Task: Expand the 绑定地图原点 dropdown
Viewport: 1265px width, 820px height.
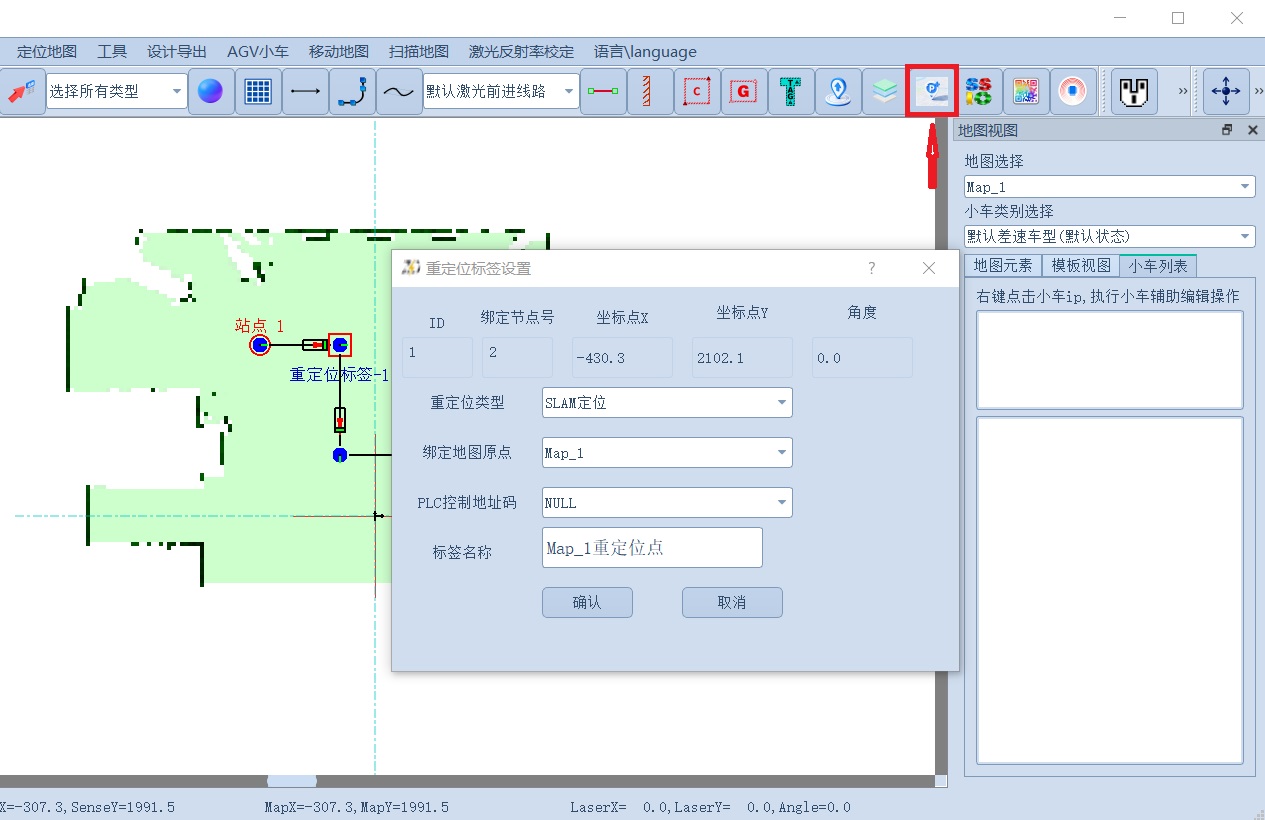Action: pos(666,452)
